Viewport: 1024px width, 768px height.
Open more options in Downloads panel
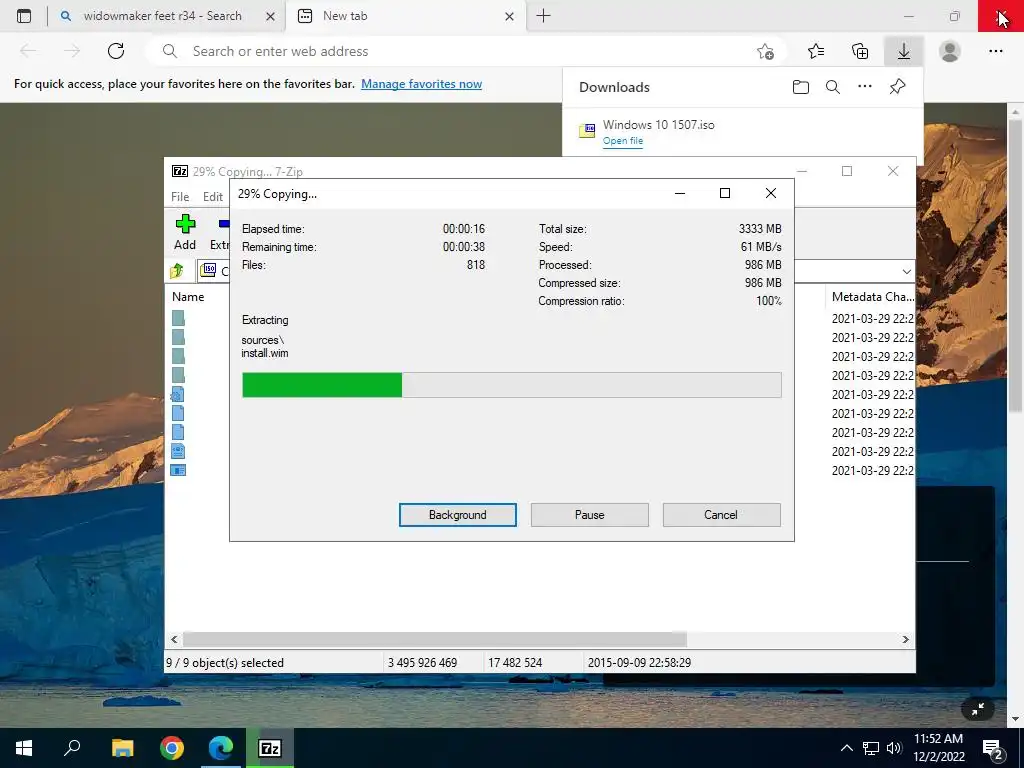click(x=865, y=86)
